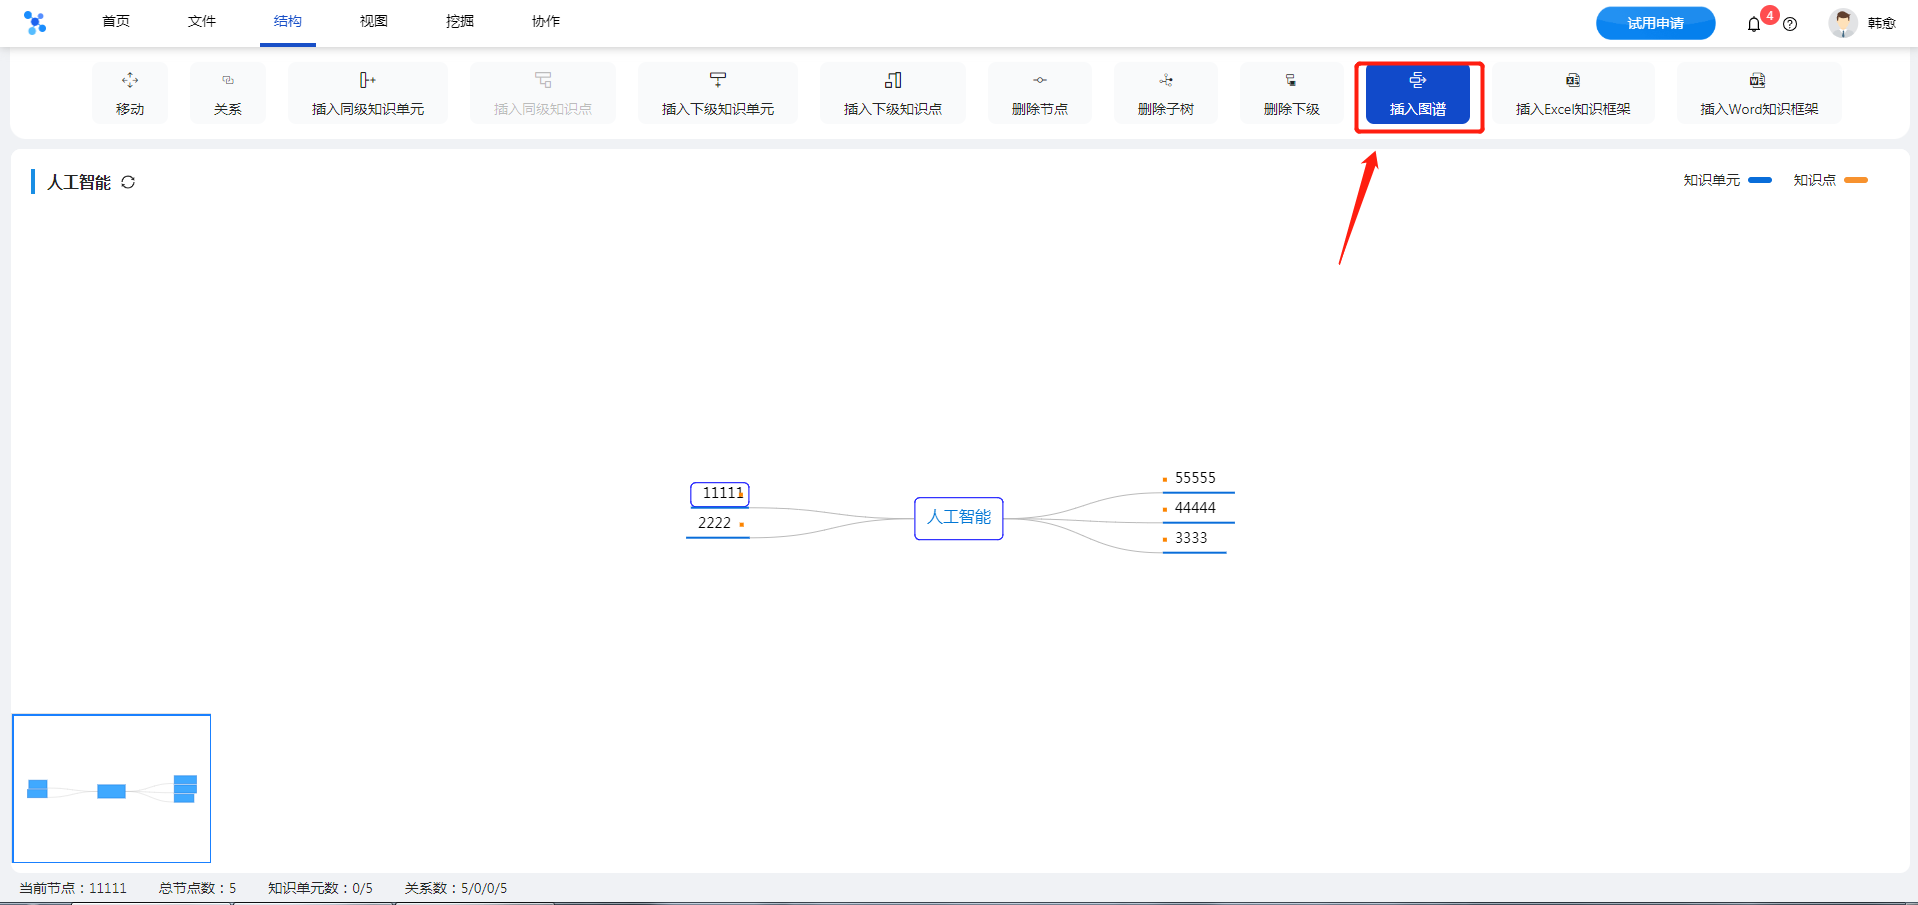Refresh the 人工智能 graph
Viewport: 1918px width, 905px height.
coord(128,182)
